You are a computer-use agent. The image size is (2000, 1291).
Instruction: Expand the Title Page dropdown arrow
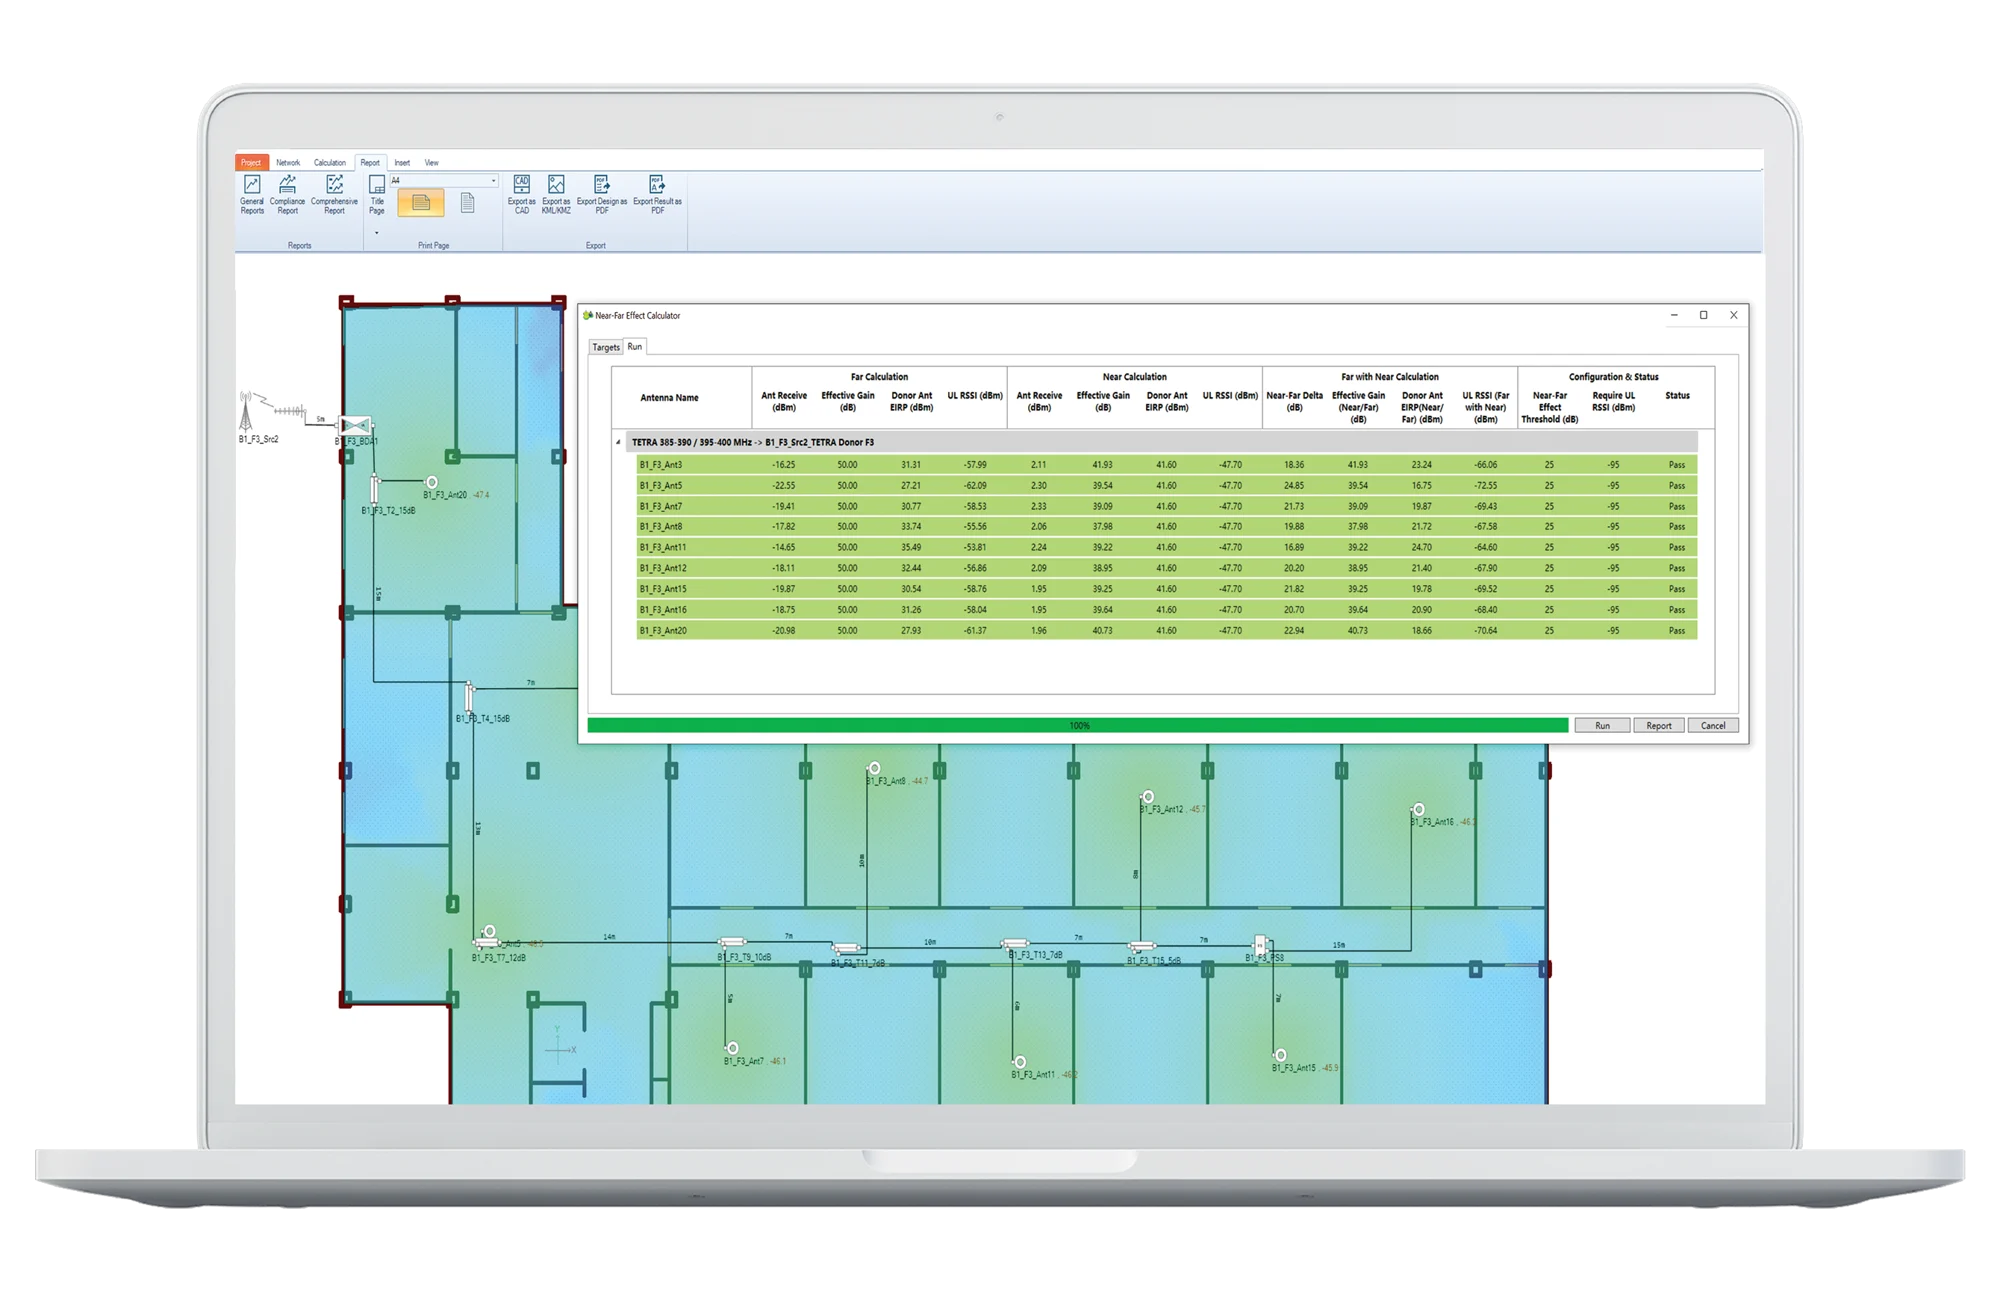(377, 233)
